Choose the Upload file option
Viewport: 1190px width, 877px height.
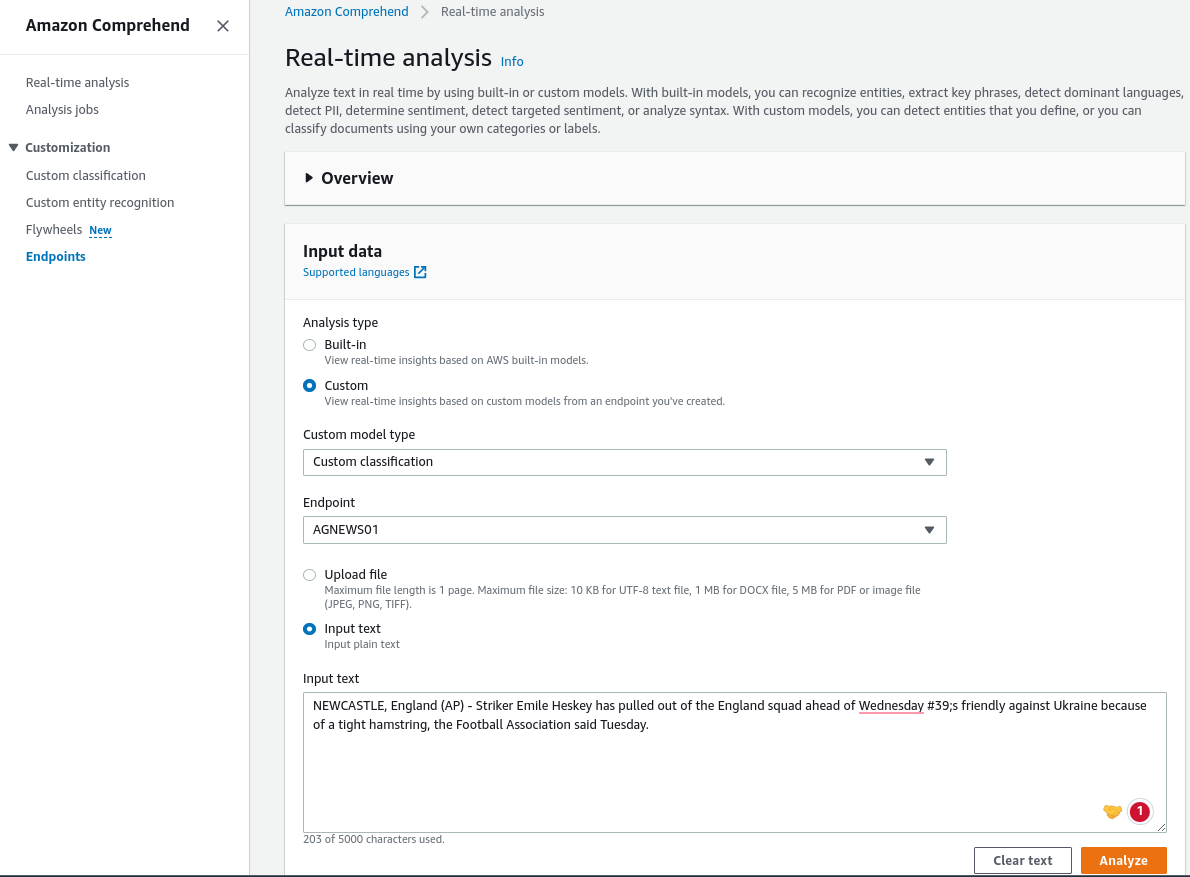pyautogui.click(x=310, y=575)
